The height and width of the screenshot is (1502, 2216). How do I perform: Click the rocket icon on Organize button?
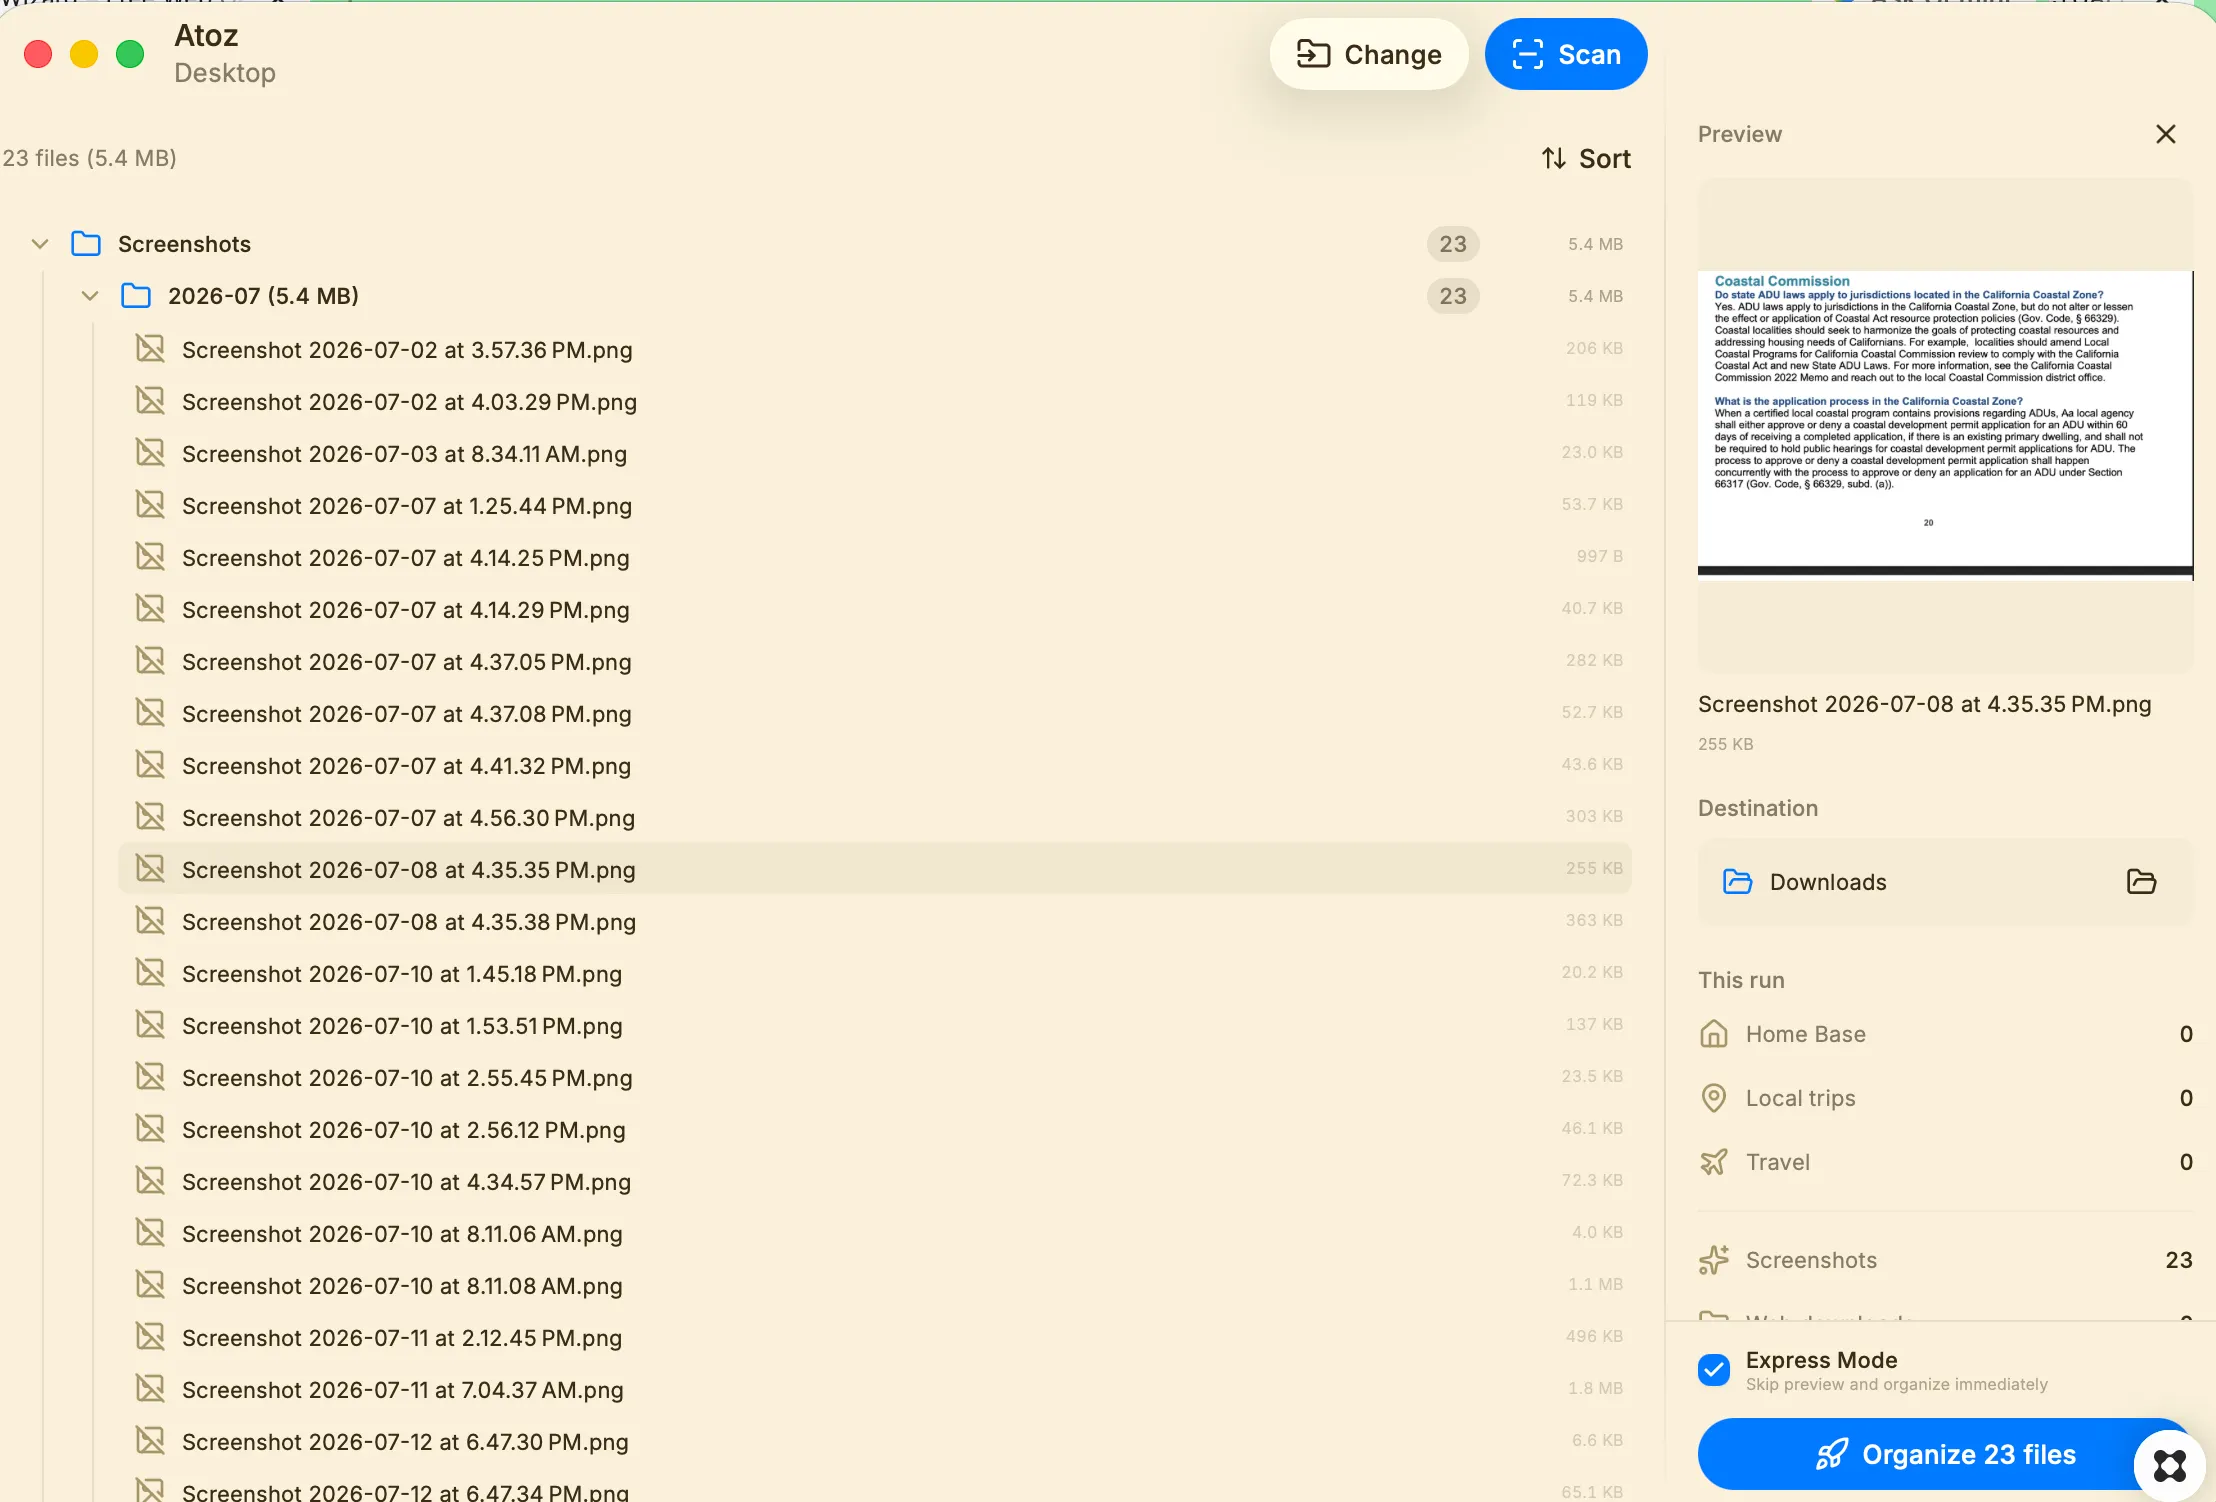click(x=1831, y=1454)
